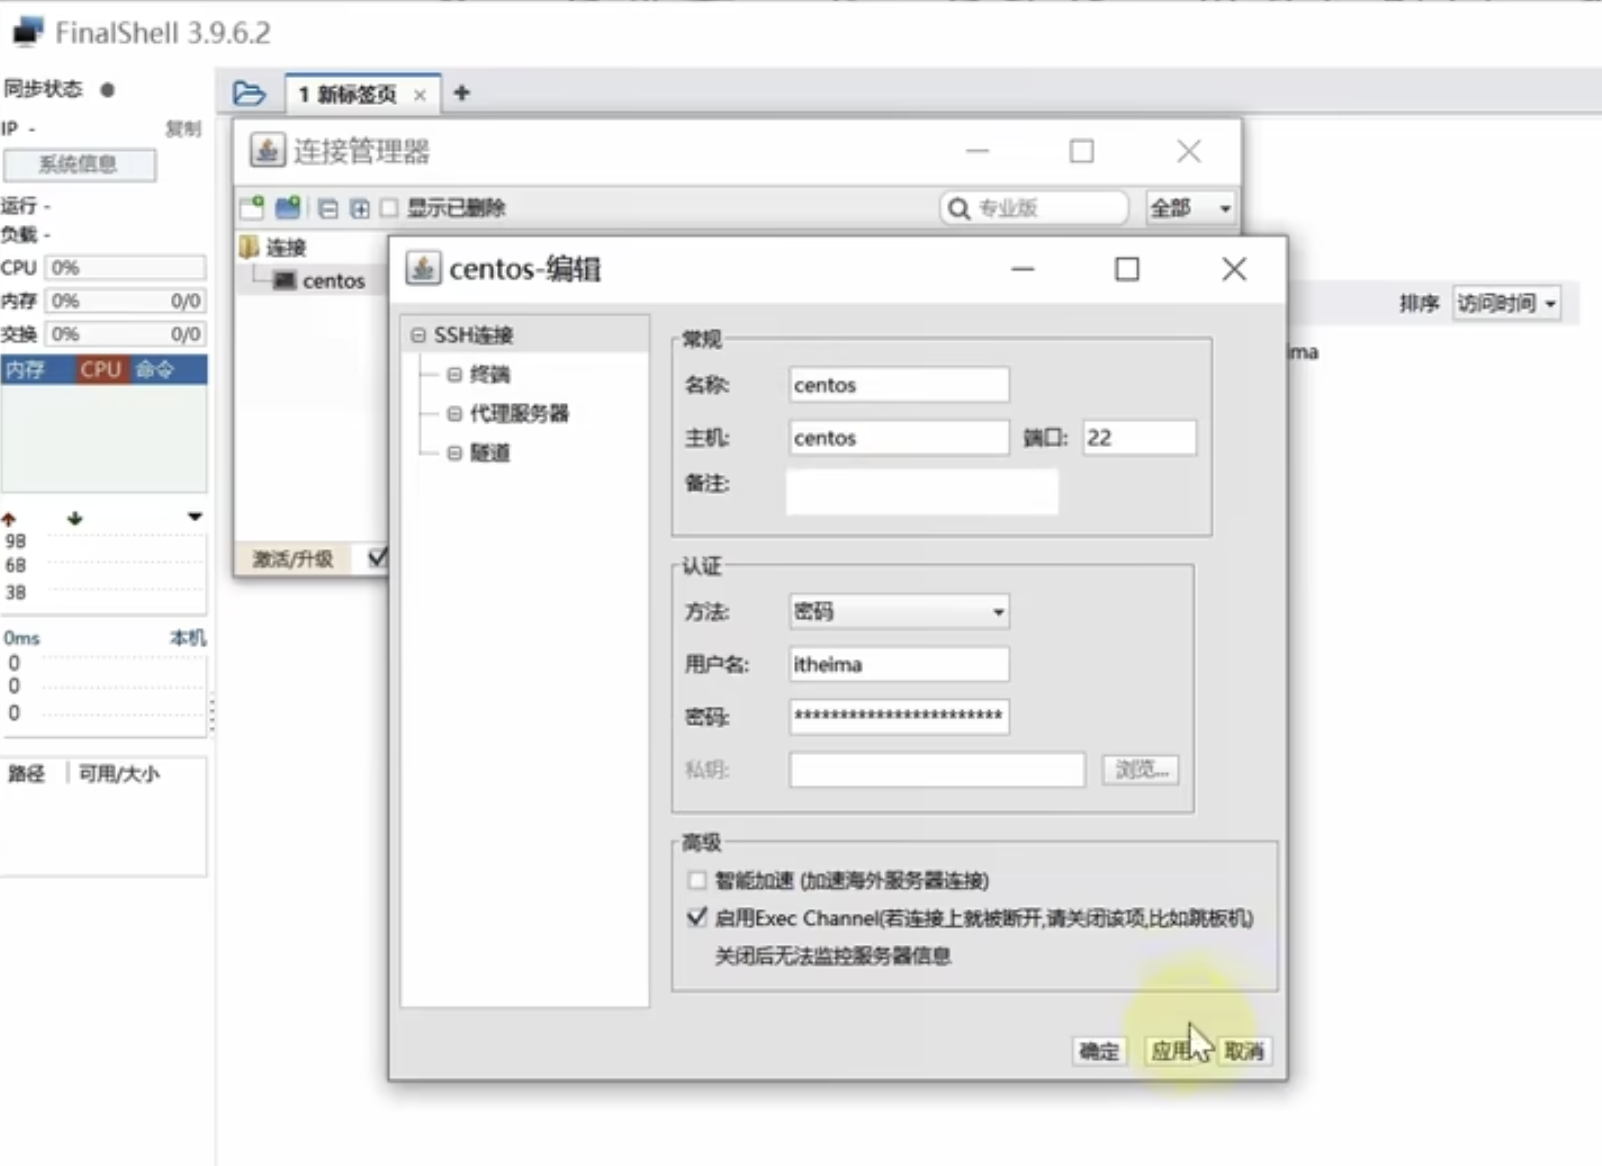Minimize the 连接管理器 window
Viewport: 1602px width, 1166px height.
(x=977, y=151)
